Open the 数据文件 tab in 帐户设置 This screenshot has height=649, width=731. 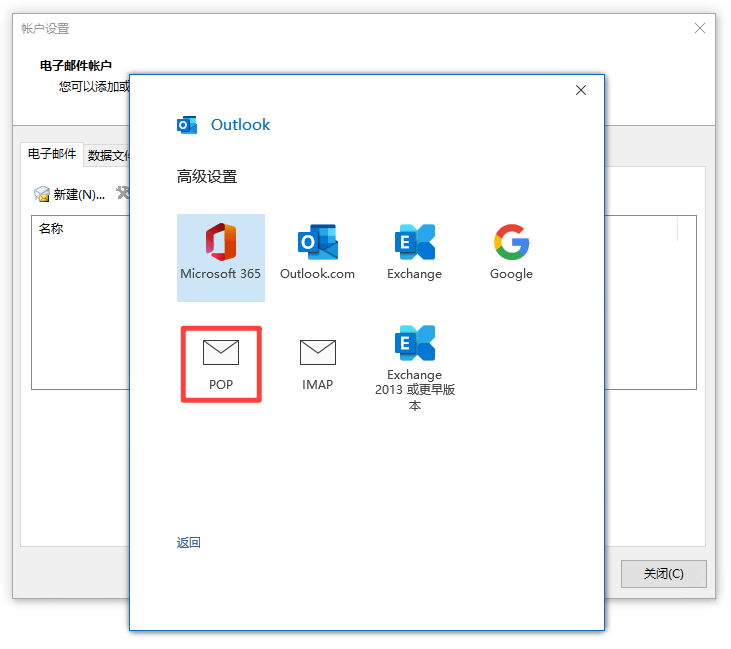click(x=108, y=155)
